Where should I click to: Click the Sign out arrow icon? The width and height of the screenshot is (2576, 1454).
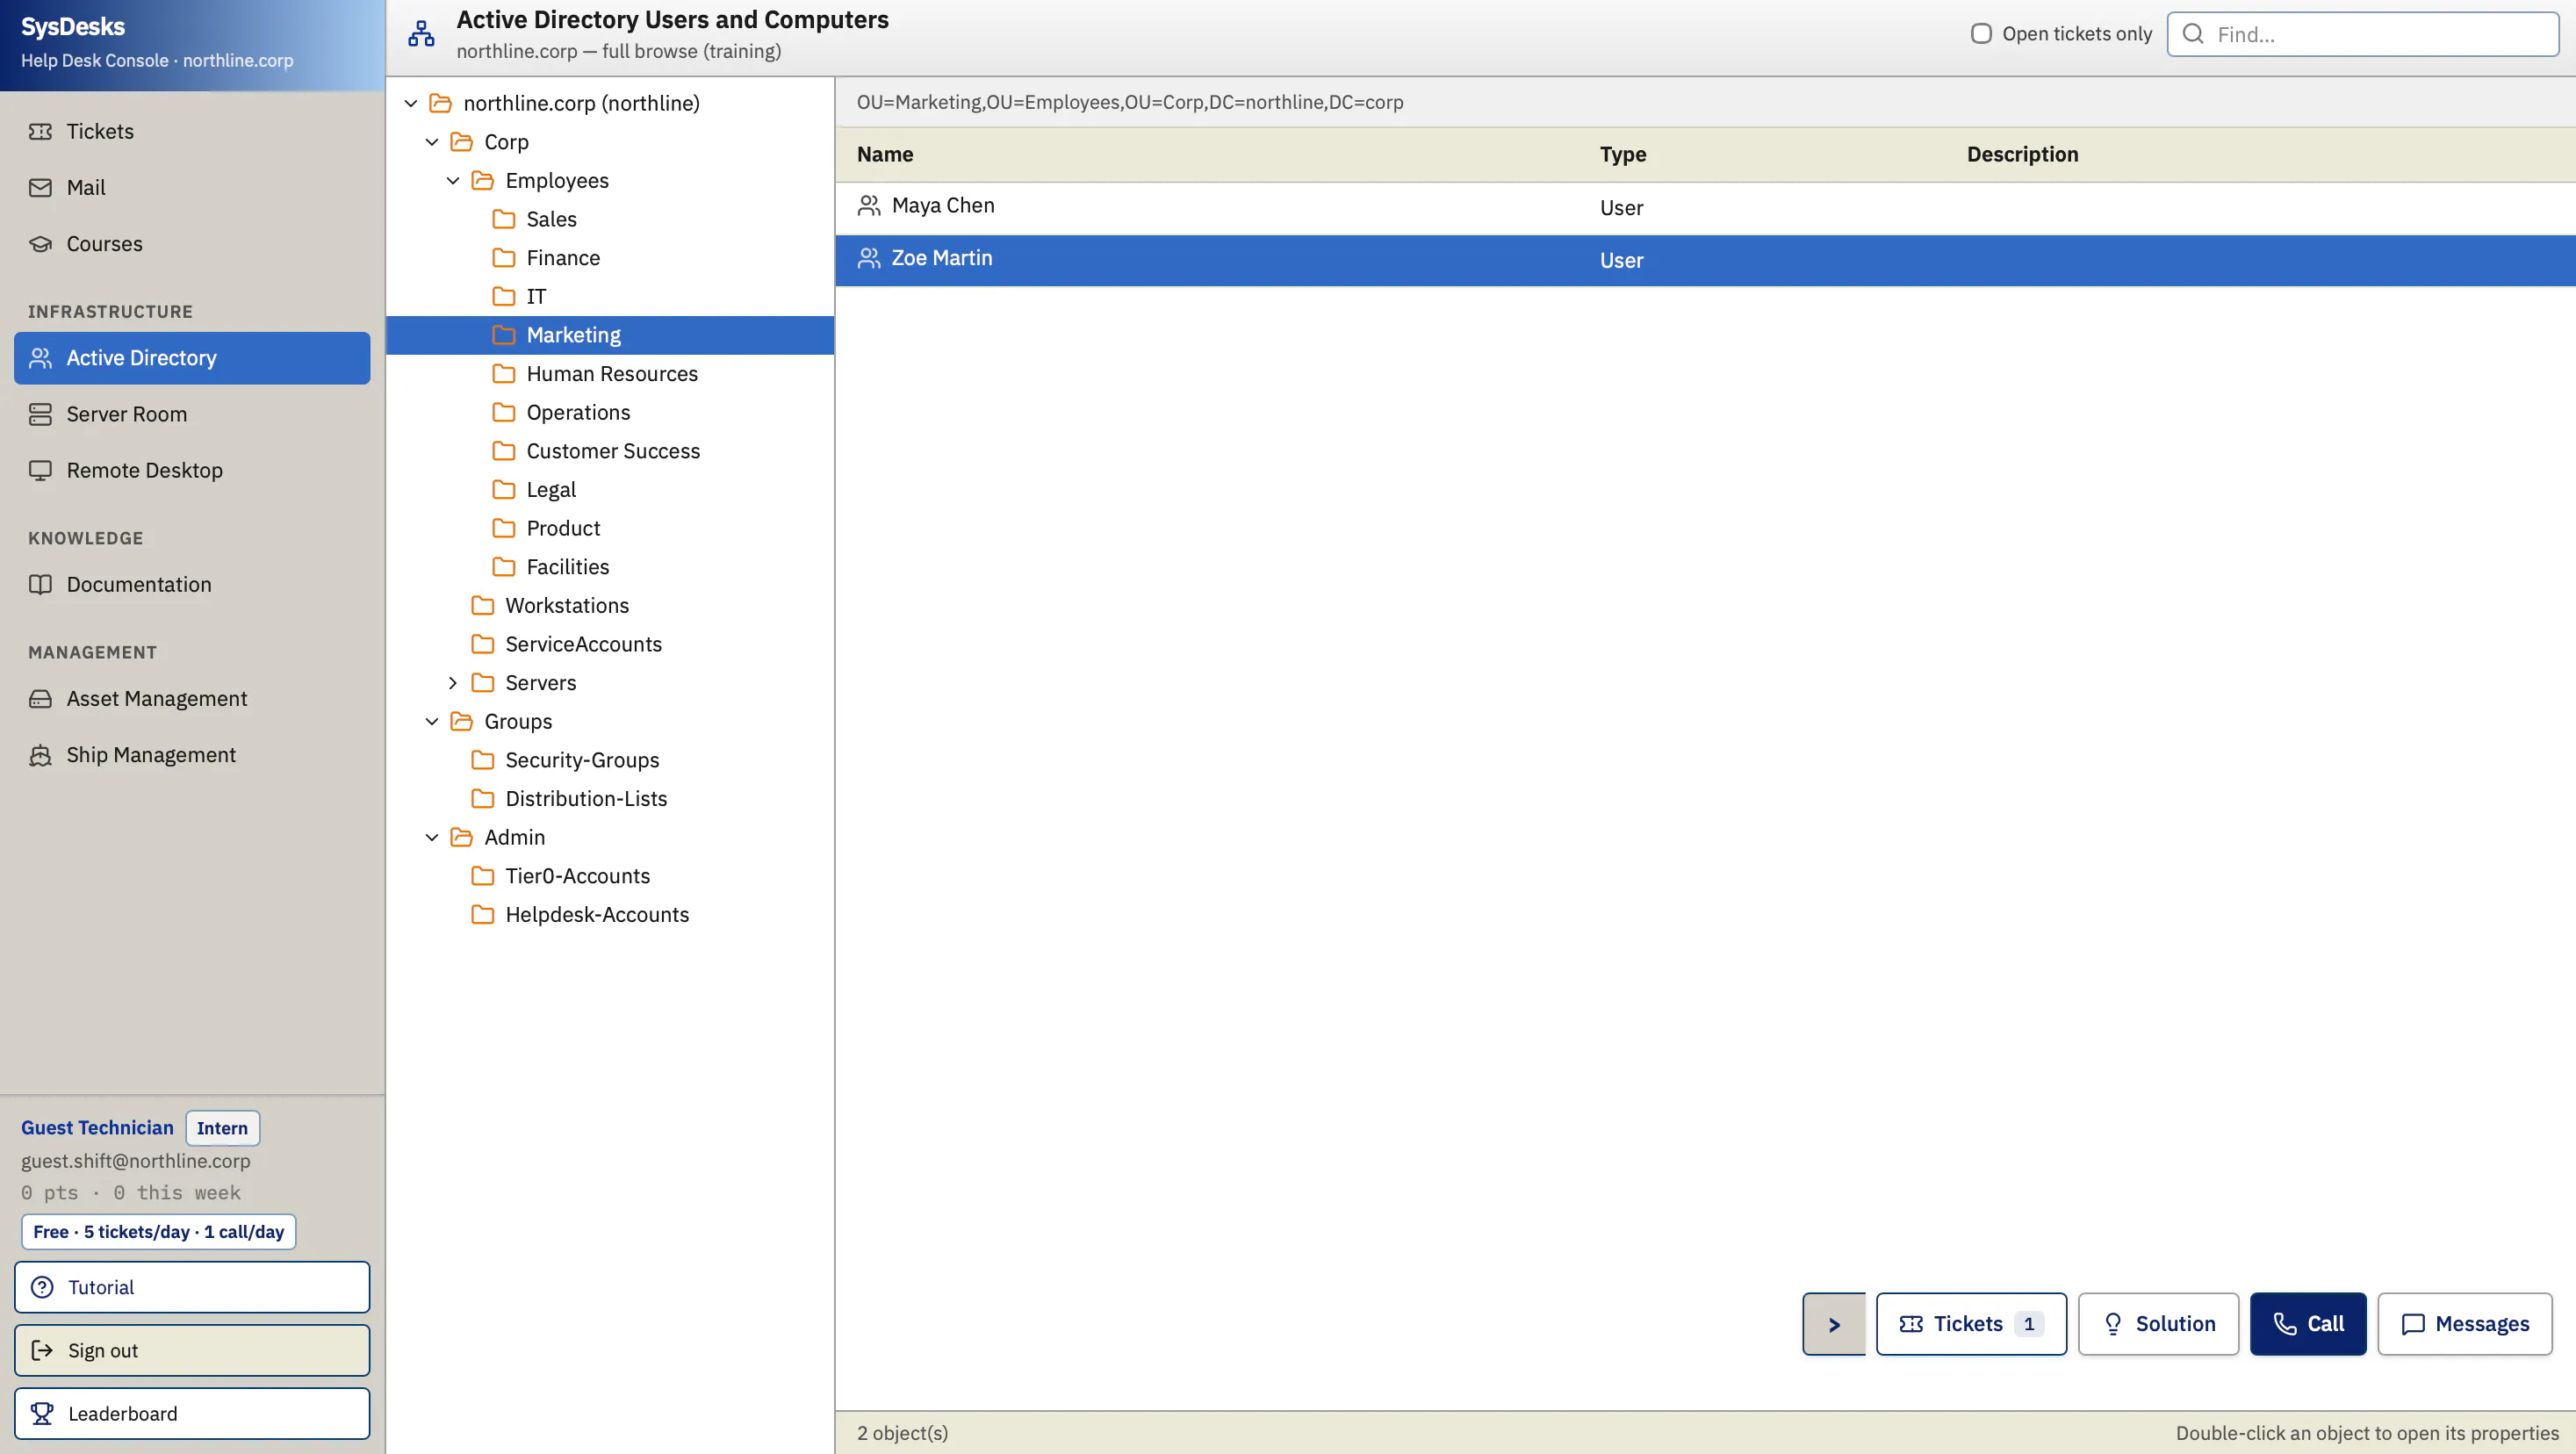(42, 1350)
